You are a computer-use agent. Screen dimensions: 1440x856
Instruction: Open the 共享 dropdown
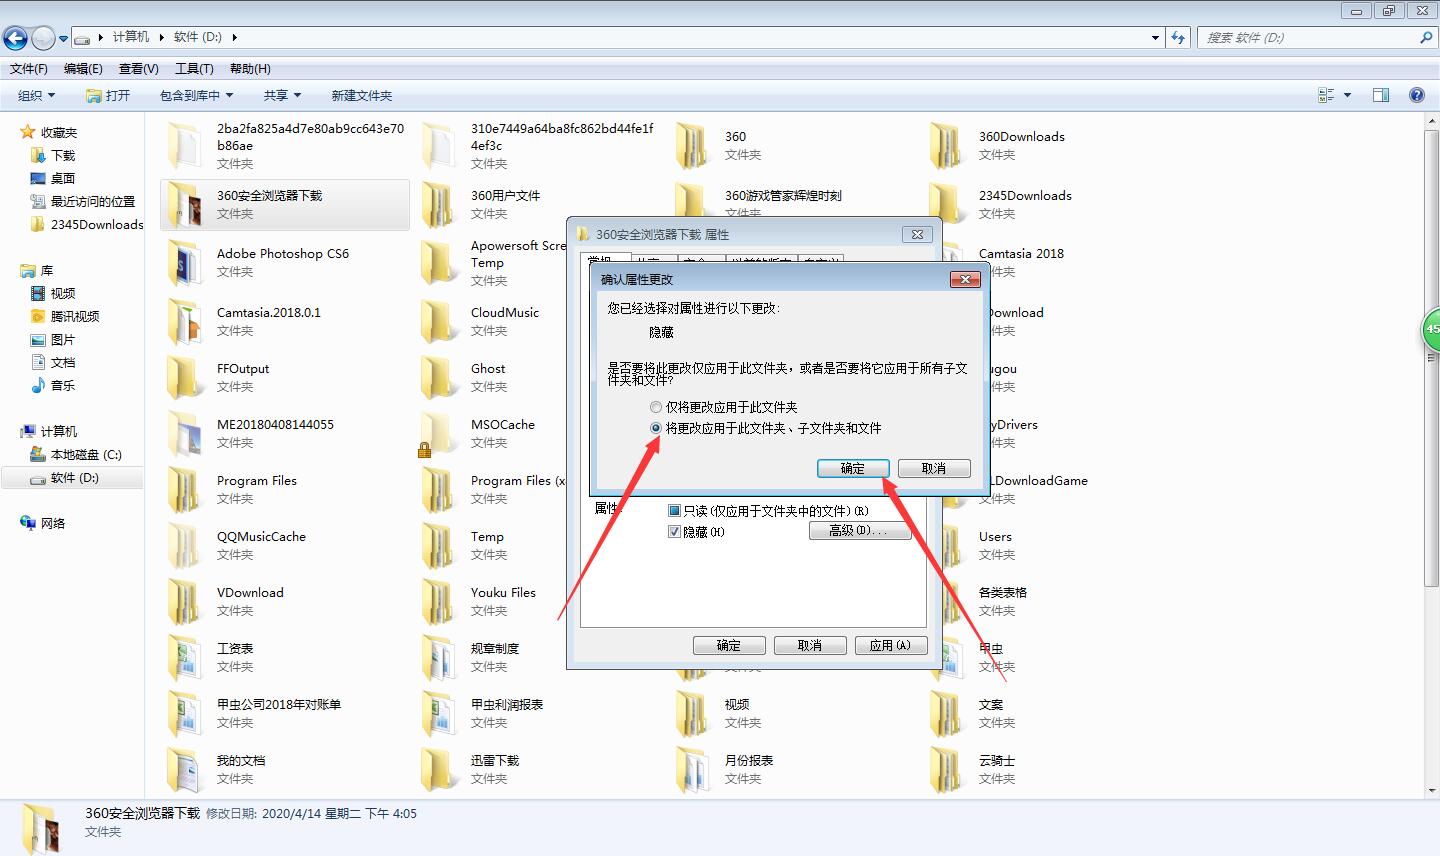coord(283,95)
